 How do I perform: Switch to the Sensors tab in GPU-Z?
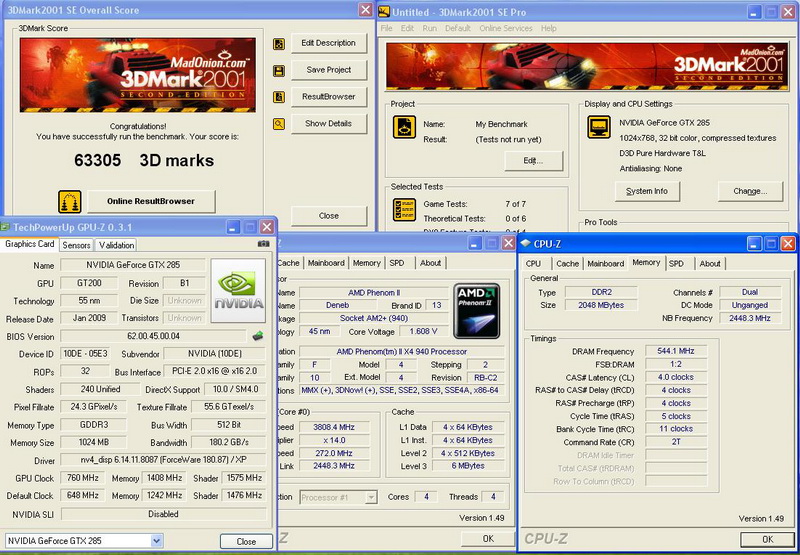(77, 245)
